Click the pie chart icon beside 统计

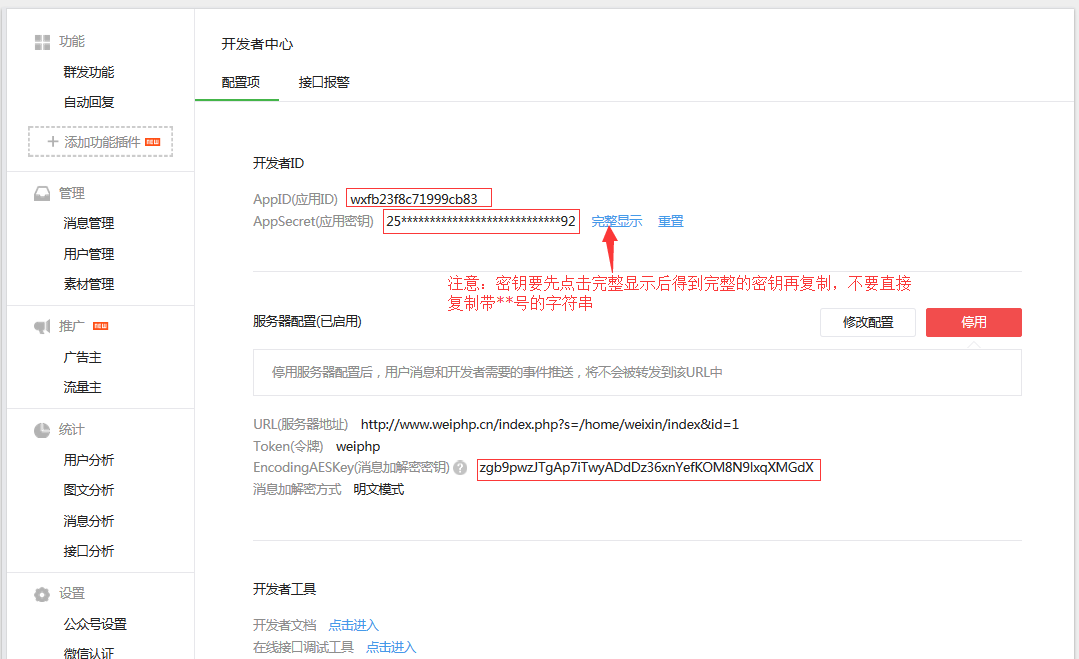40,429
